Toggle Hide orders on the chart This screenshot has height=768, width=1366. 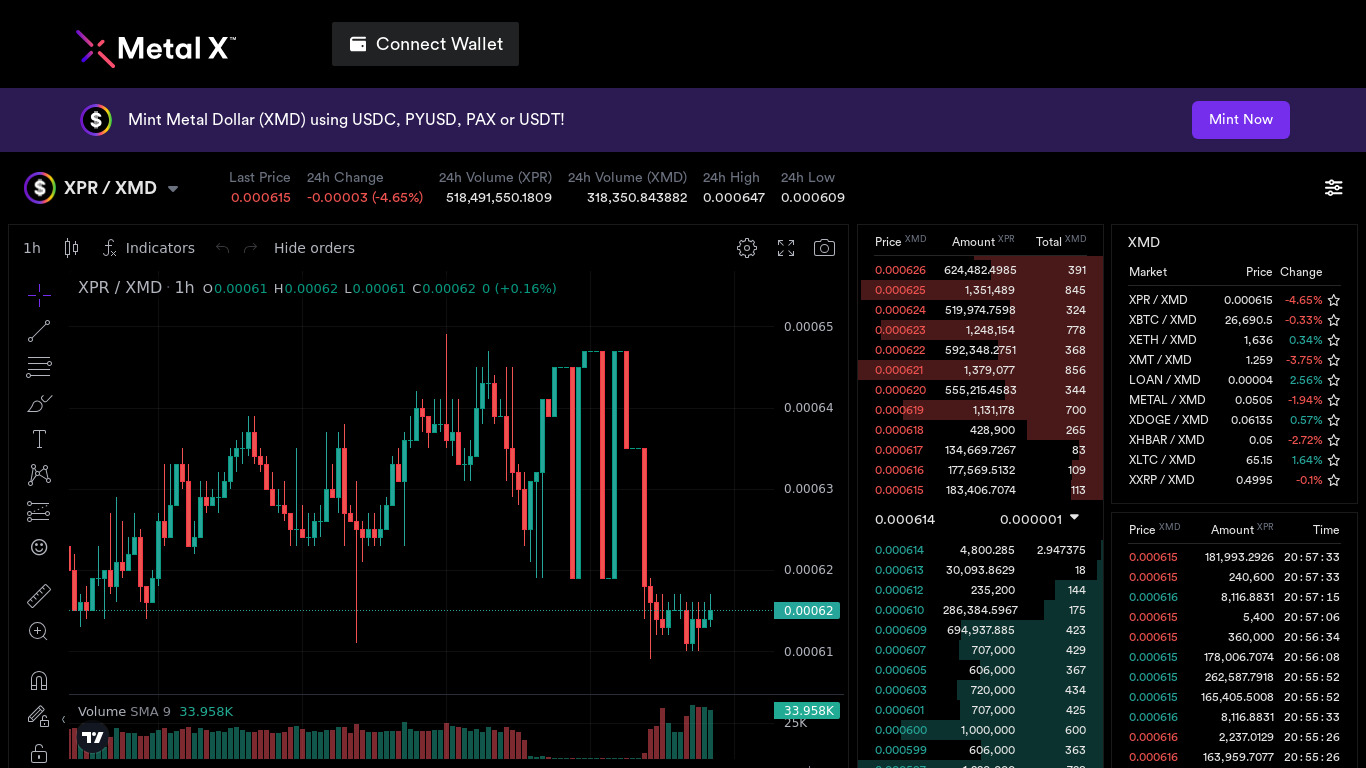pyautogui.click(x=314, y=248)
